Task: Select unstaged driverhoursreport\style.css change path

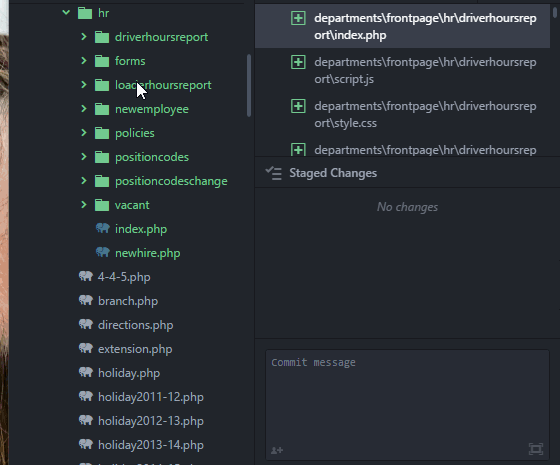Action: (425, 114)
